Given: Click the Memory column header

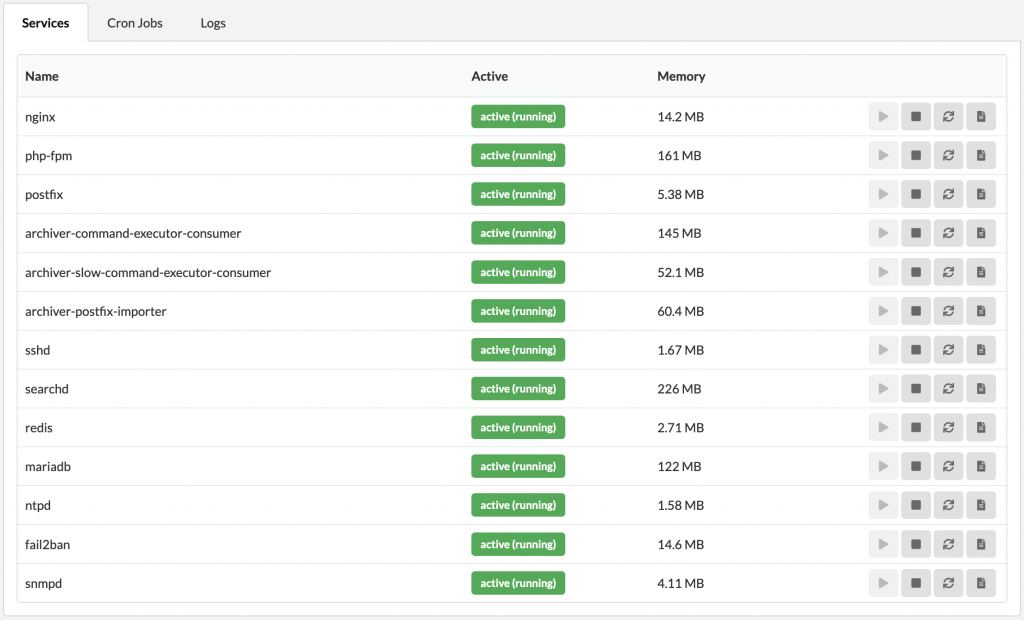Looking at the screenshot, I should pyautogui.click(x=681, y=76).
